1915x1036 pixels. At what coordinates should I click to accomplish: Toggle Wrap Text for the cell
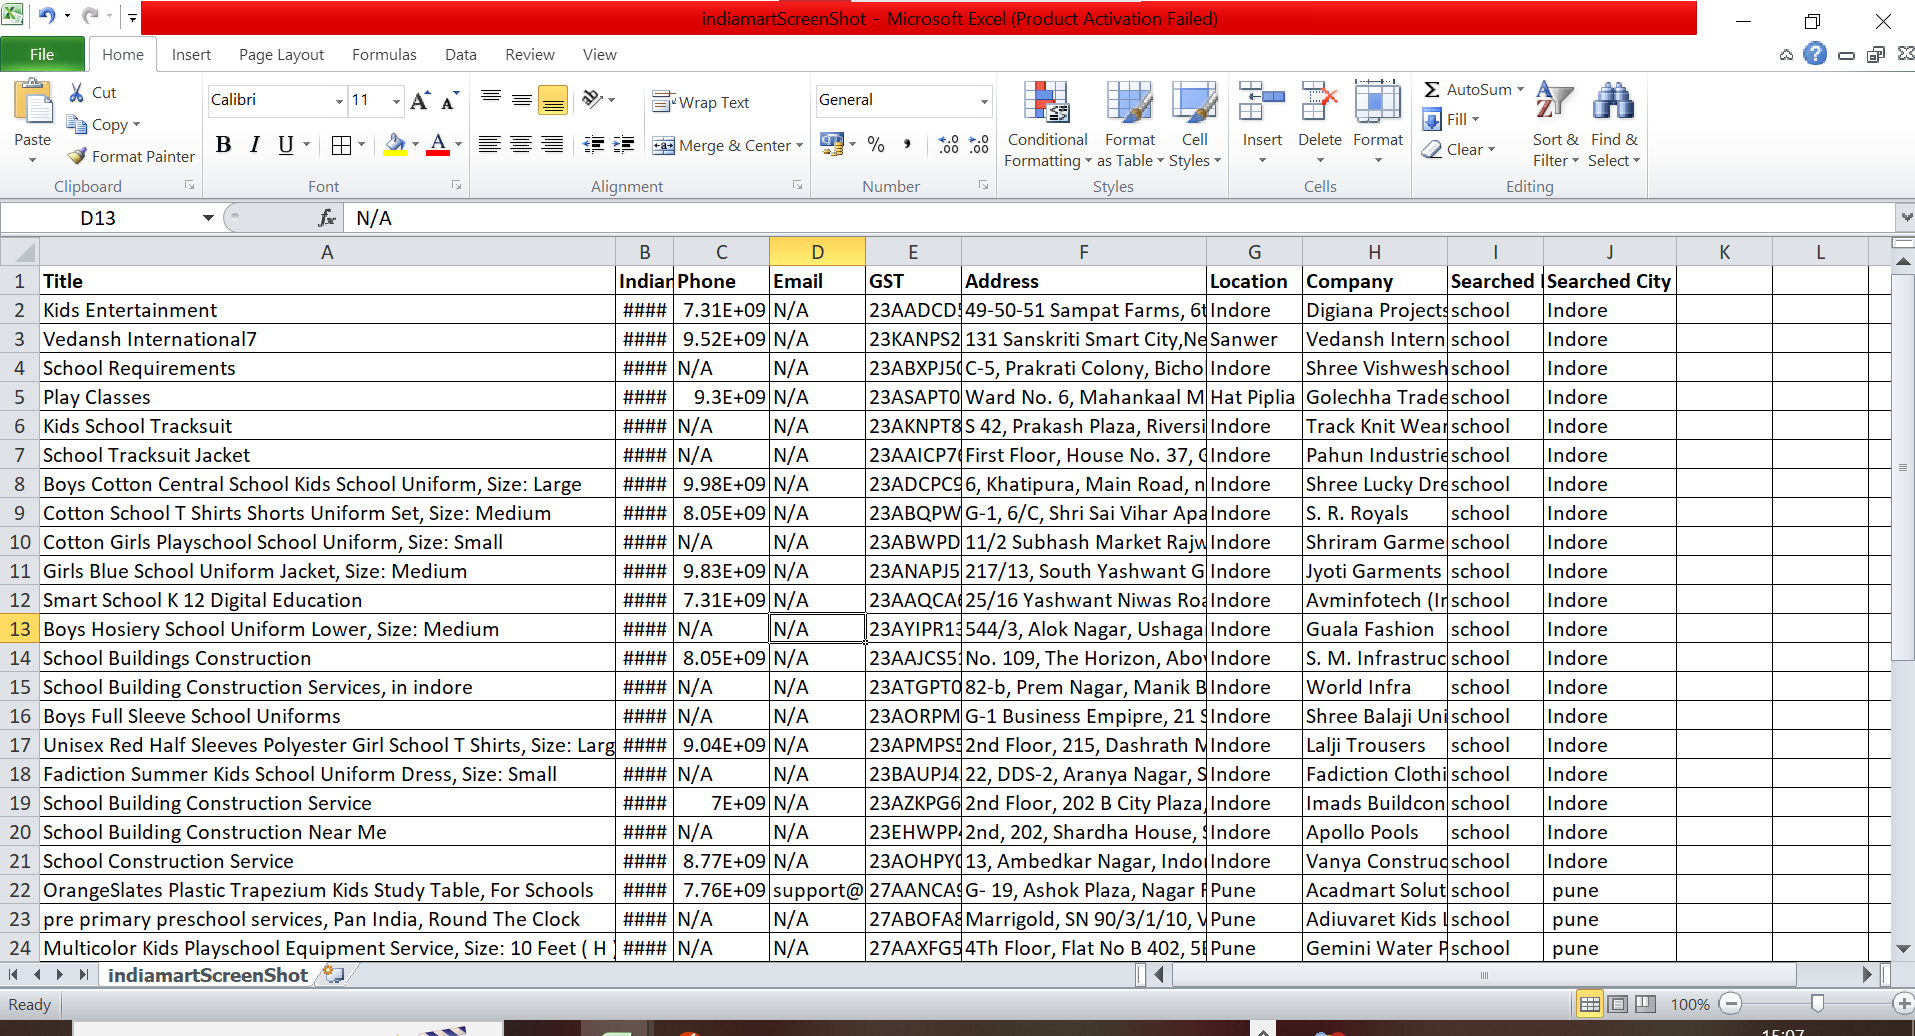[x=701, y=102]
